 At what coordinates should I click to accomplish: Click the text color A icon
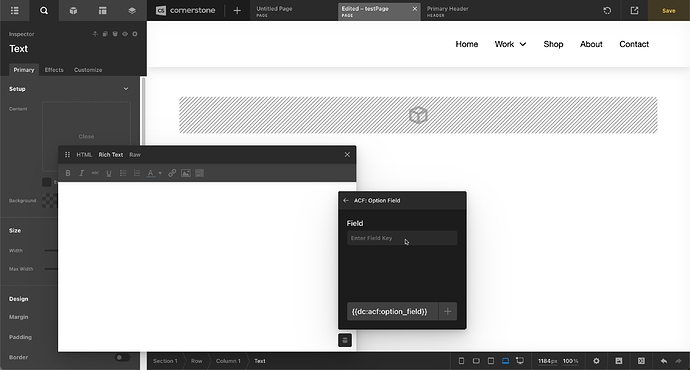tap(150, 173)
